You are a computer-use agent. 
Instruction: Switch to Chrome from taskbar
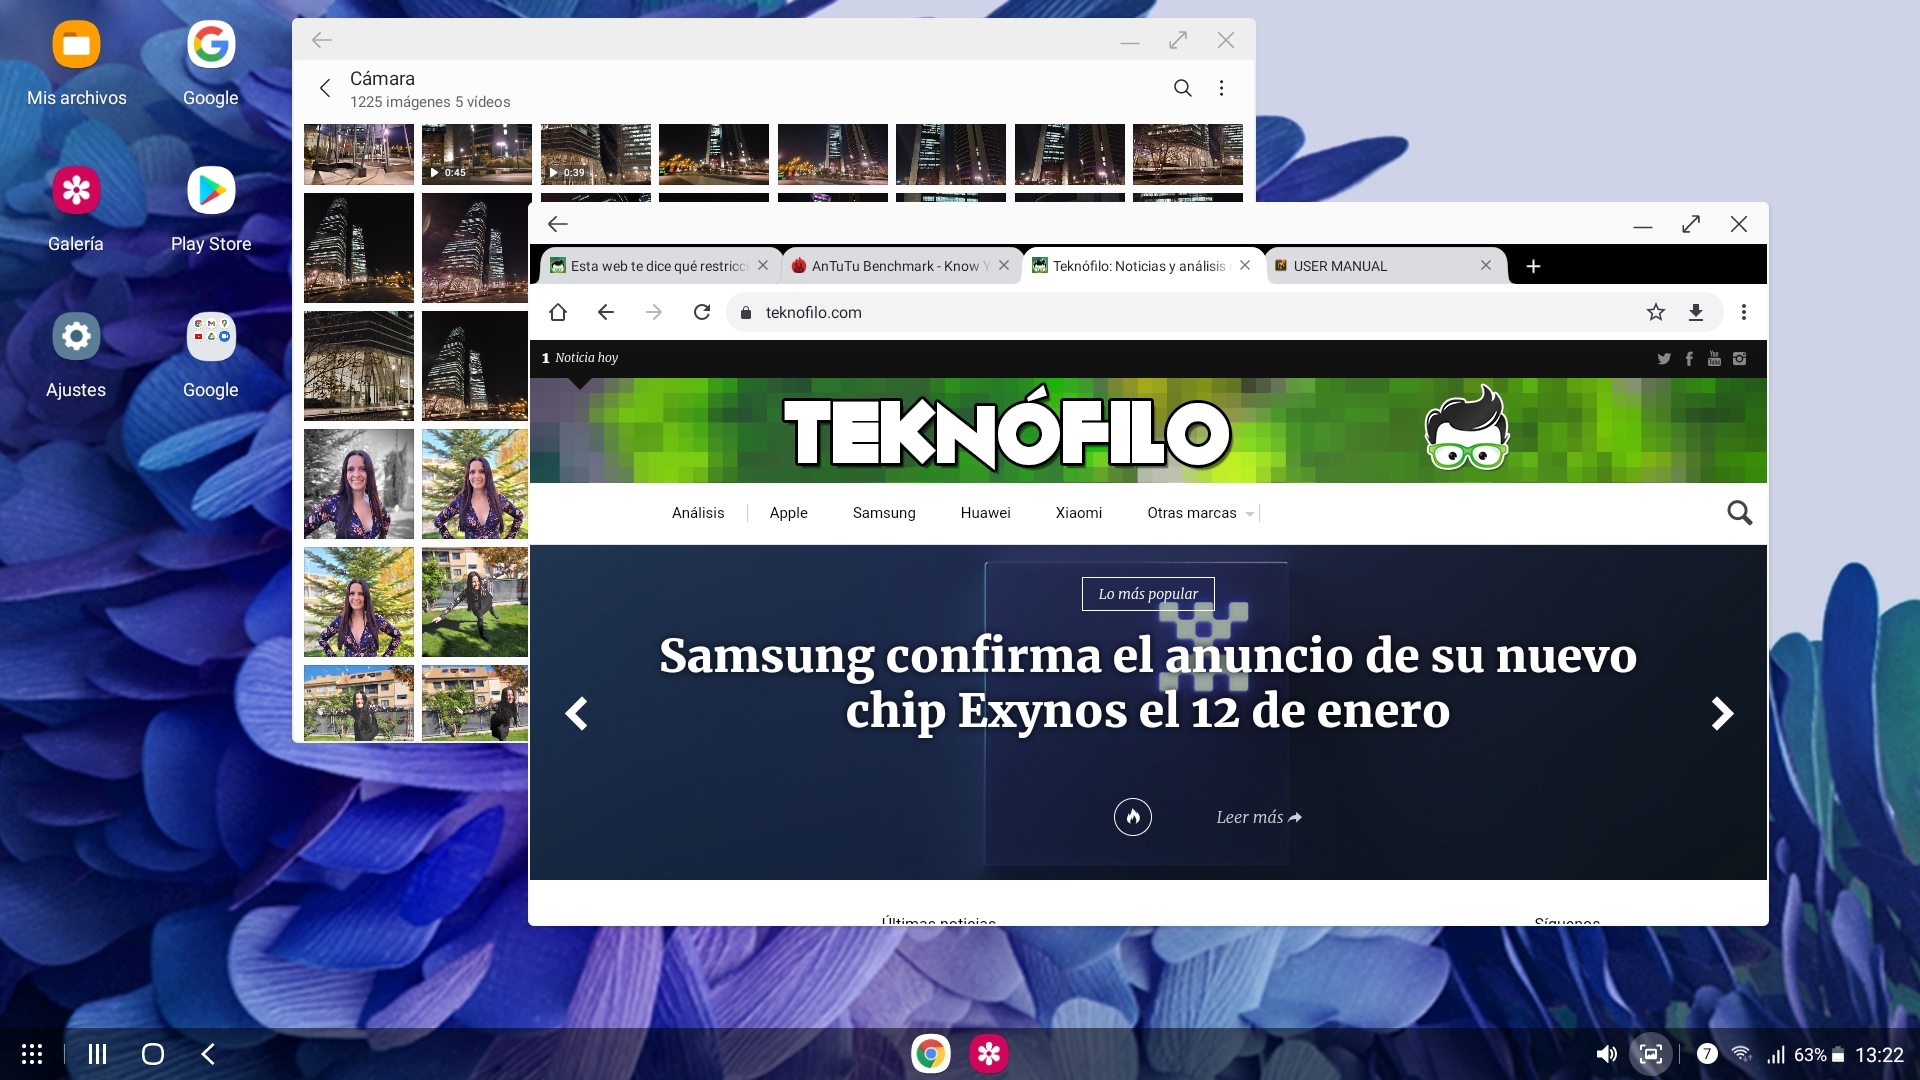coord(931,1054)
